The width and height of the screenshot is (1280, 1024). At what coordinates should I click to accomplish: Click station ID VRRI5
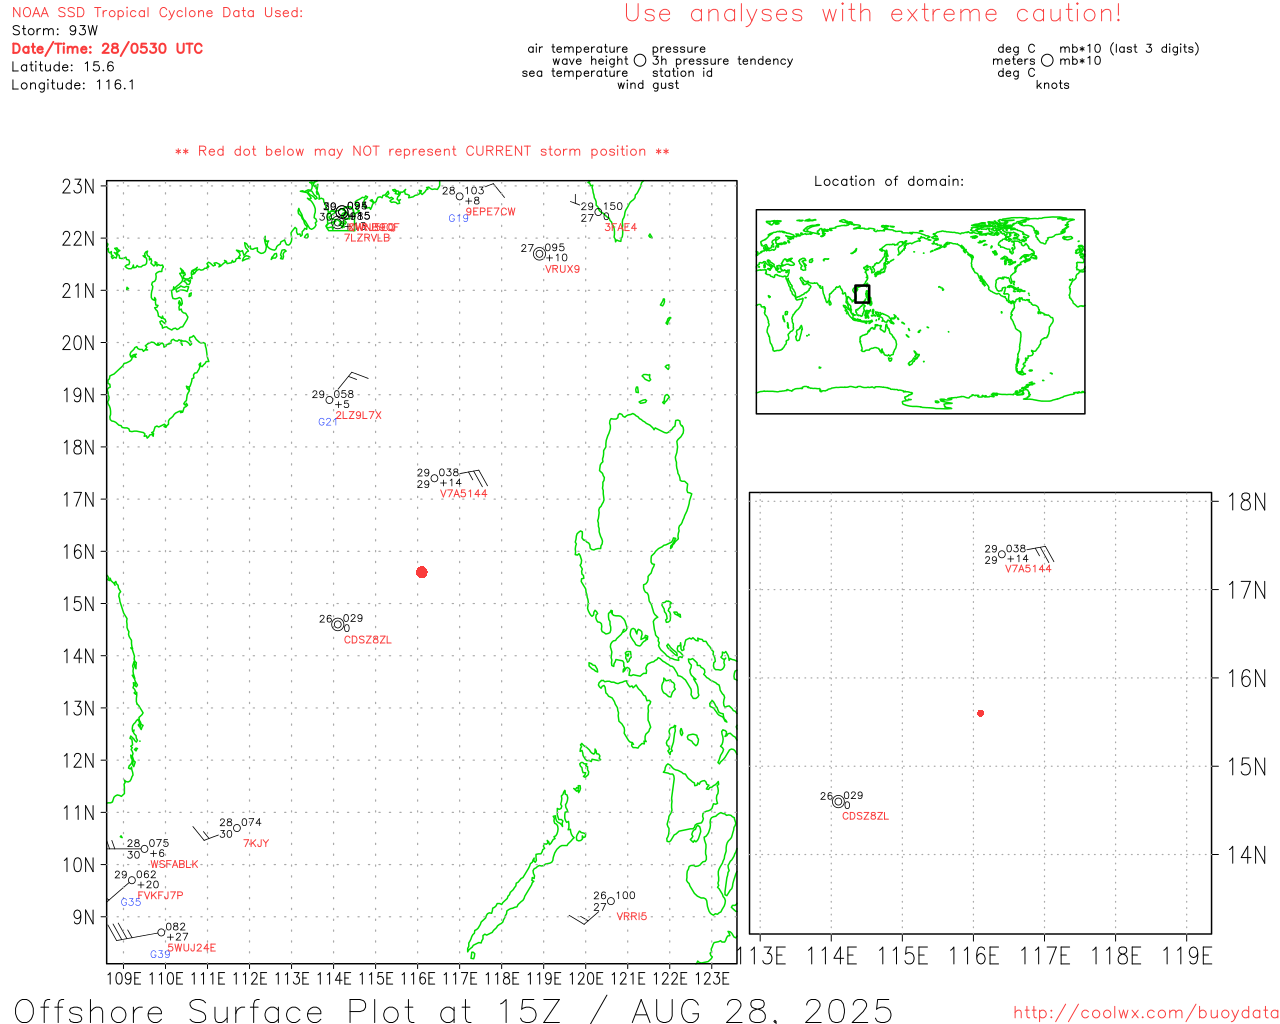(632, 917)
